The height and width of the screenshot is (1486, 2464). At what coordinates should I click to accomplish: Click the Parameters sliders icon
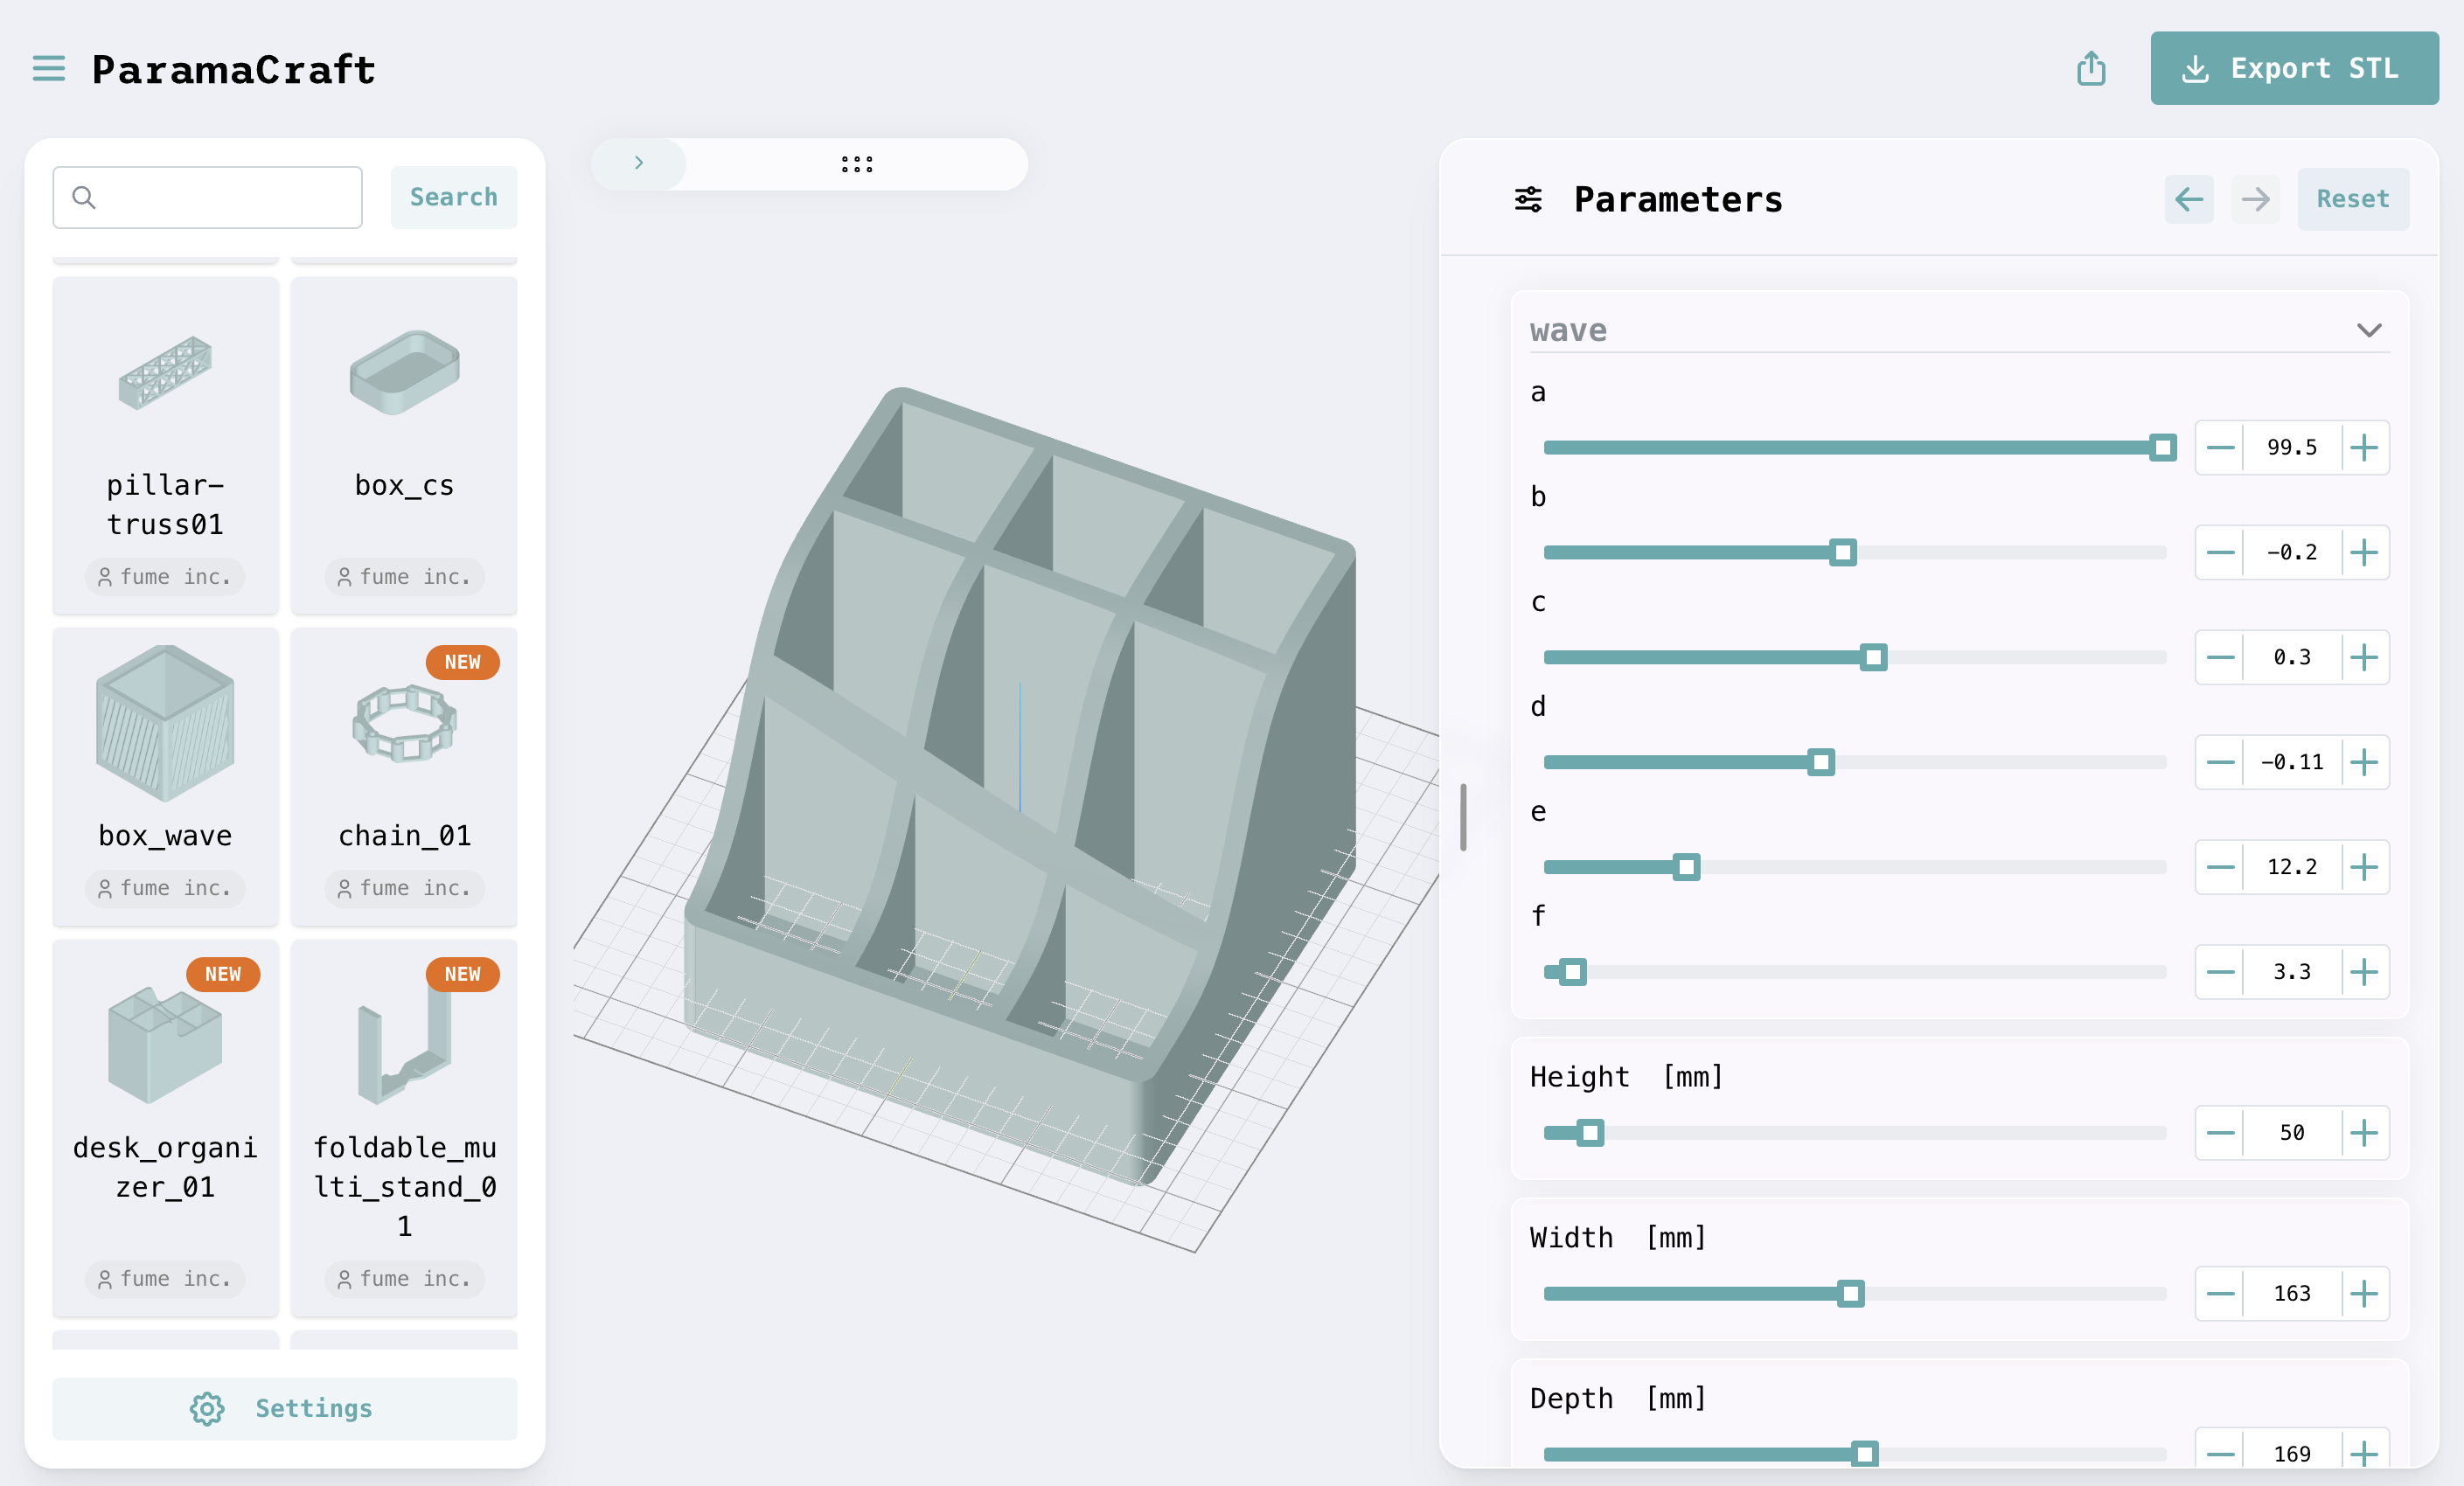[1527, 199]
